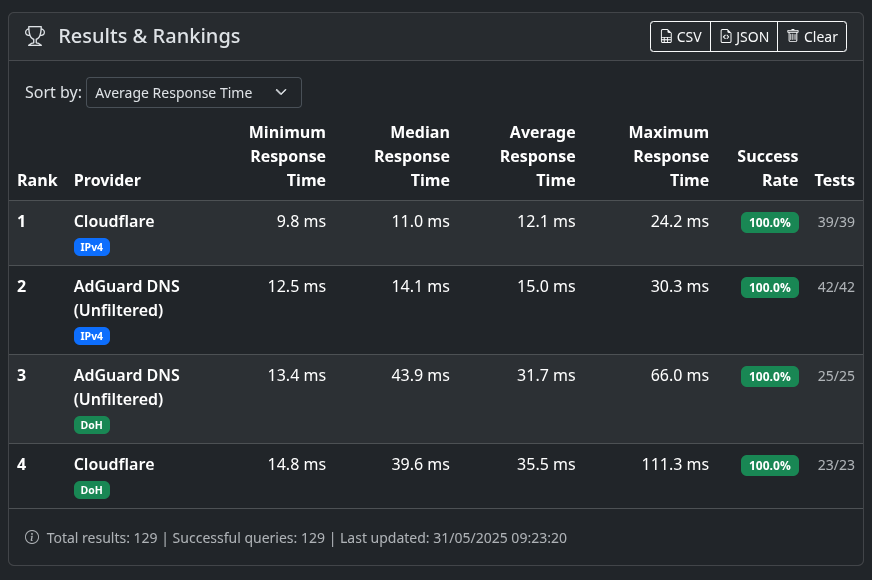Screen dimensions: 872x580
Task: Click the 13.4 ms minimum time cell
Action: (296, 375)
